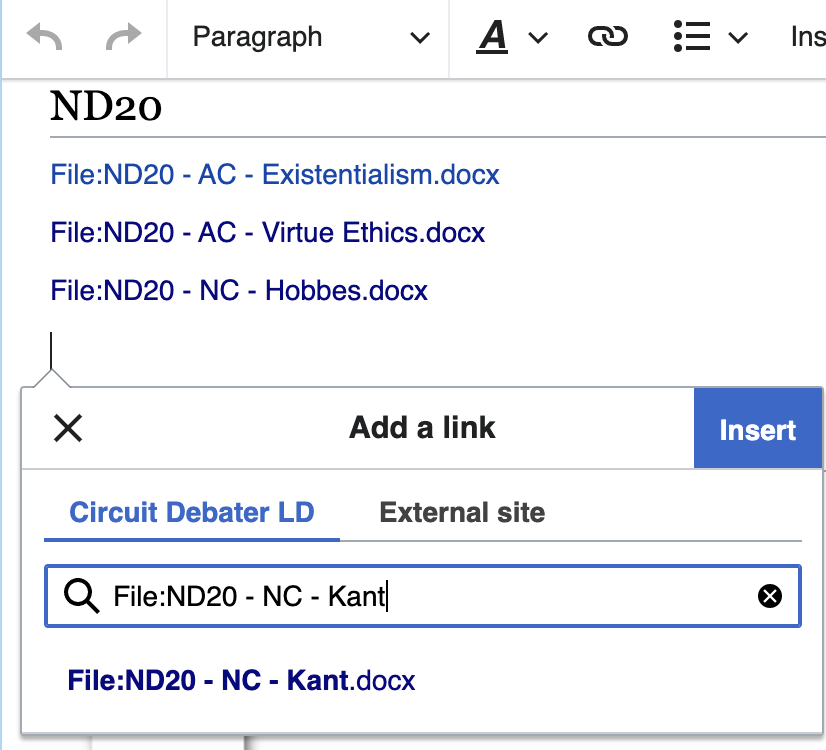Switch to the External site tab
Viewport: 826px width, 750px height.
click(x=462, y=512)
